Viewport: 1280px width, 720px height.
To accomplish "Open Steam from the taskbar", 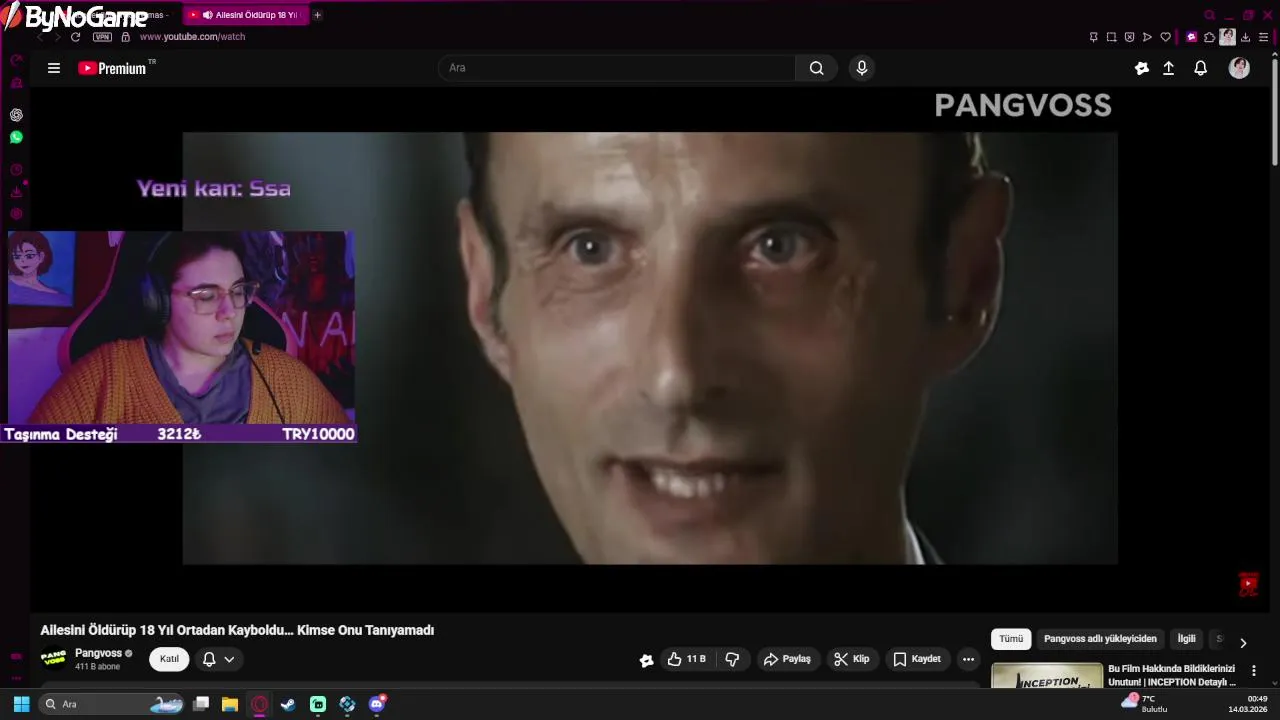I will [288, 704].
